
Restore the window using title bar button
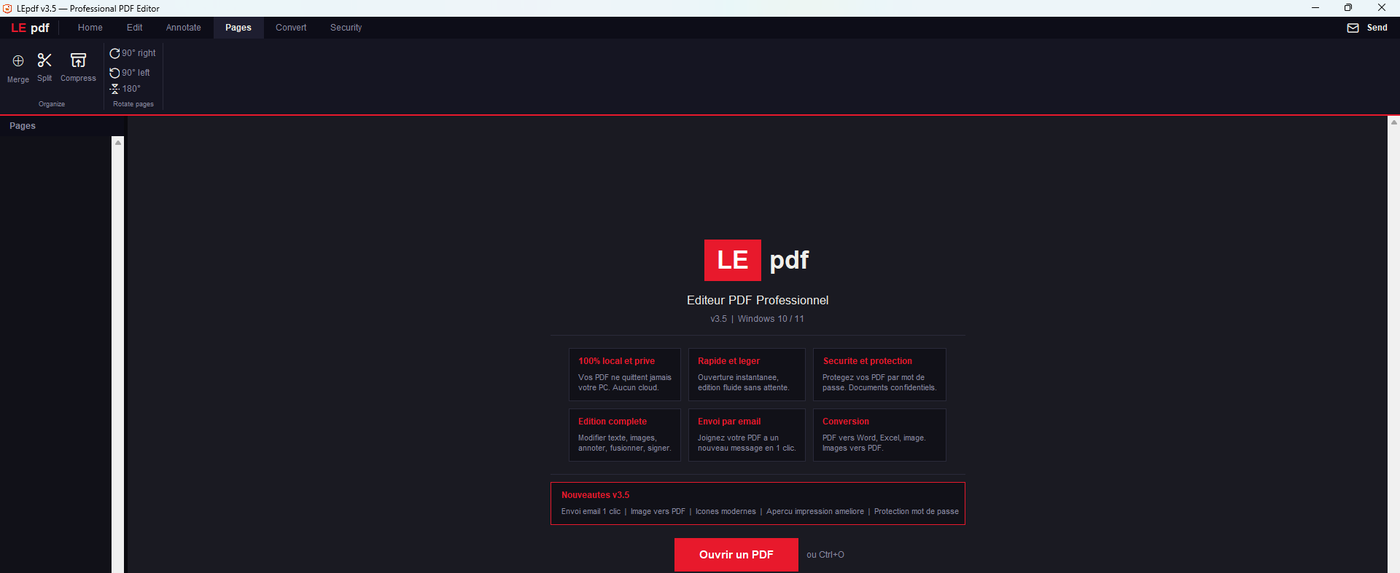(1348, 8)
